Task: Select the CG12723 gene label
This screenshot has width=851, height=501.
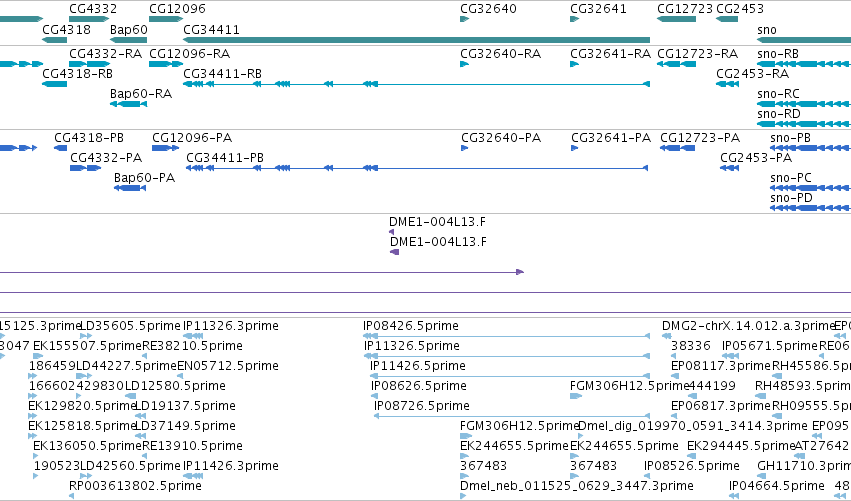Action: 685,9
